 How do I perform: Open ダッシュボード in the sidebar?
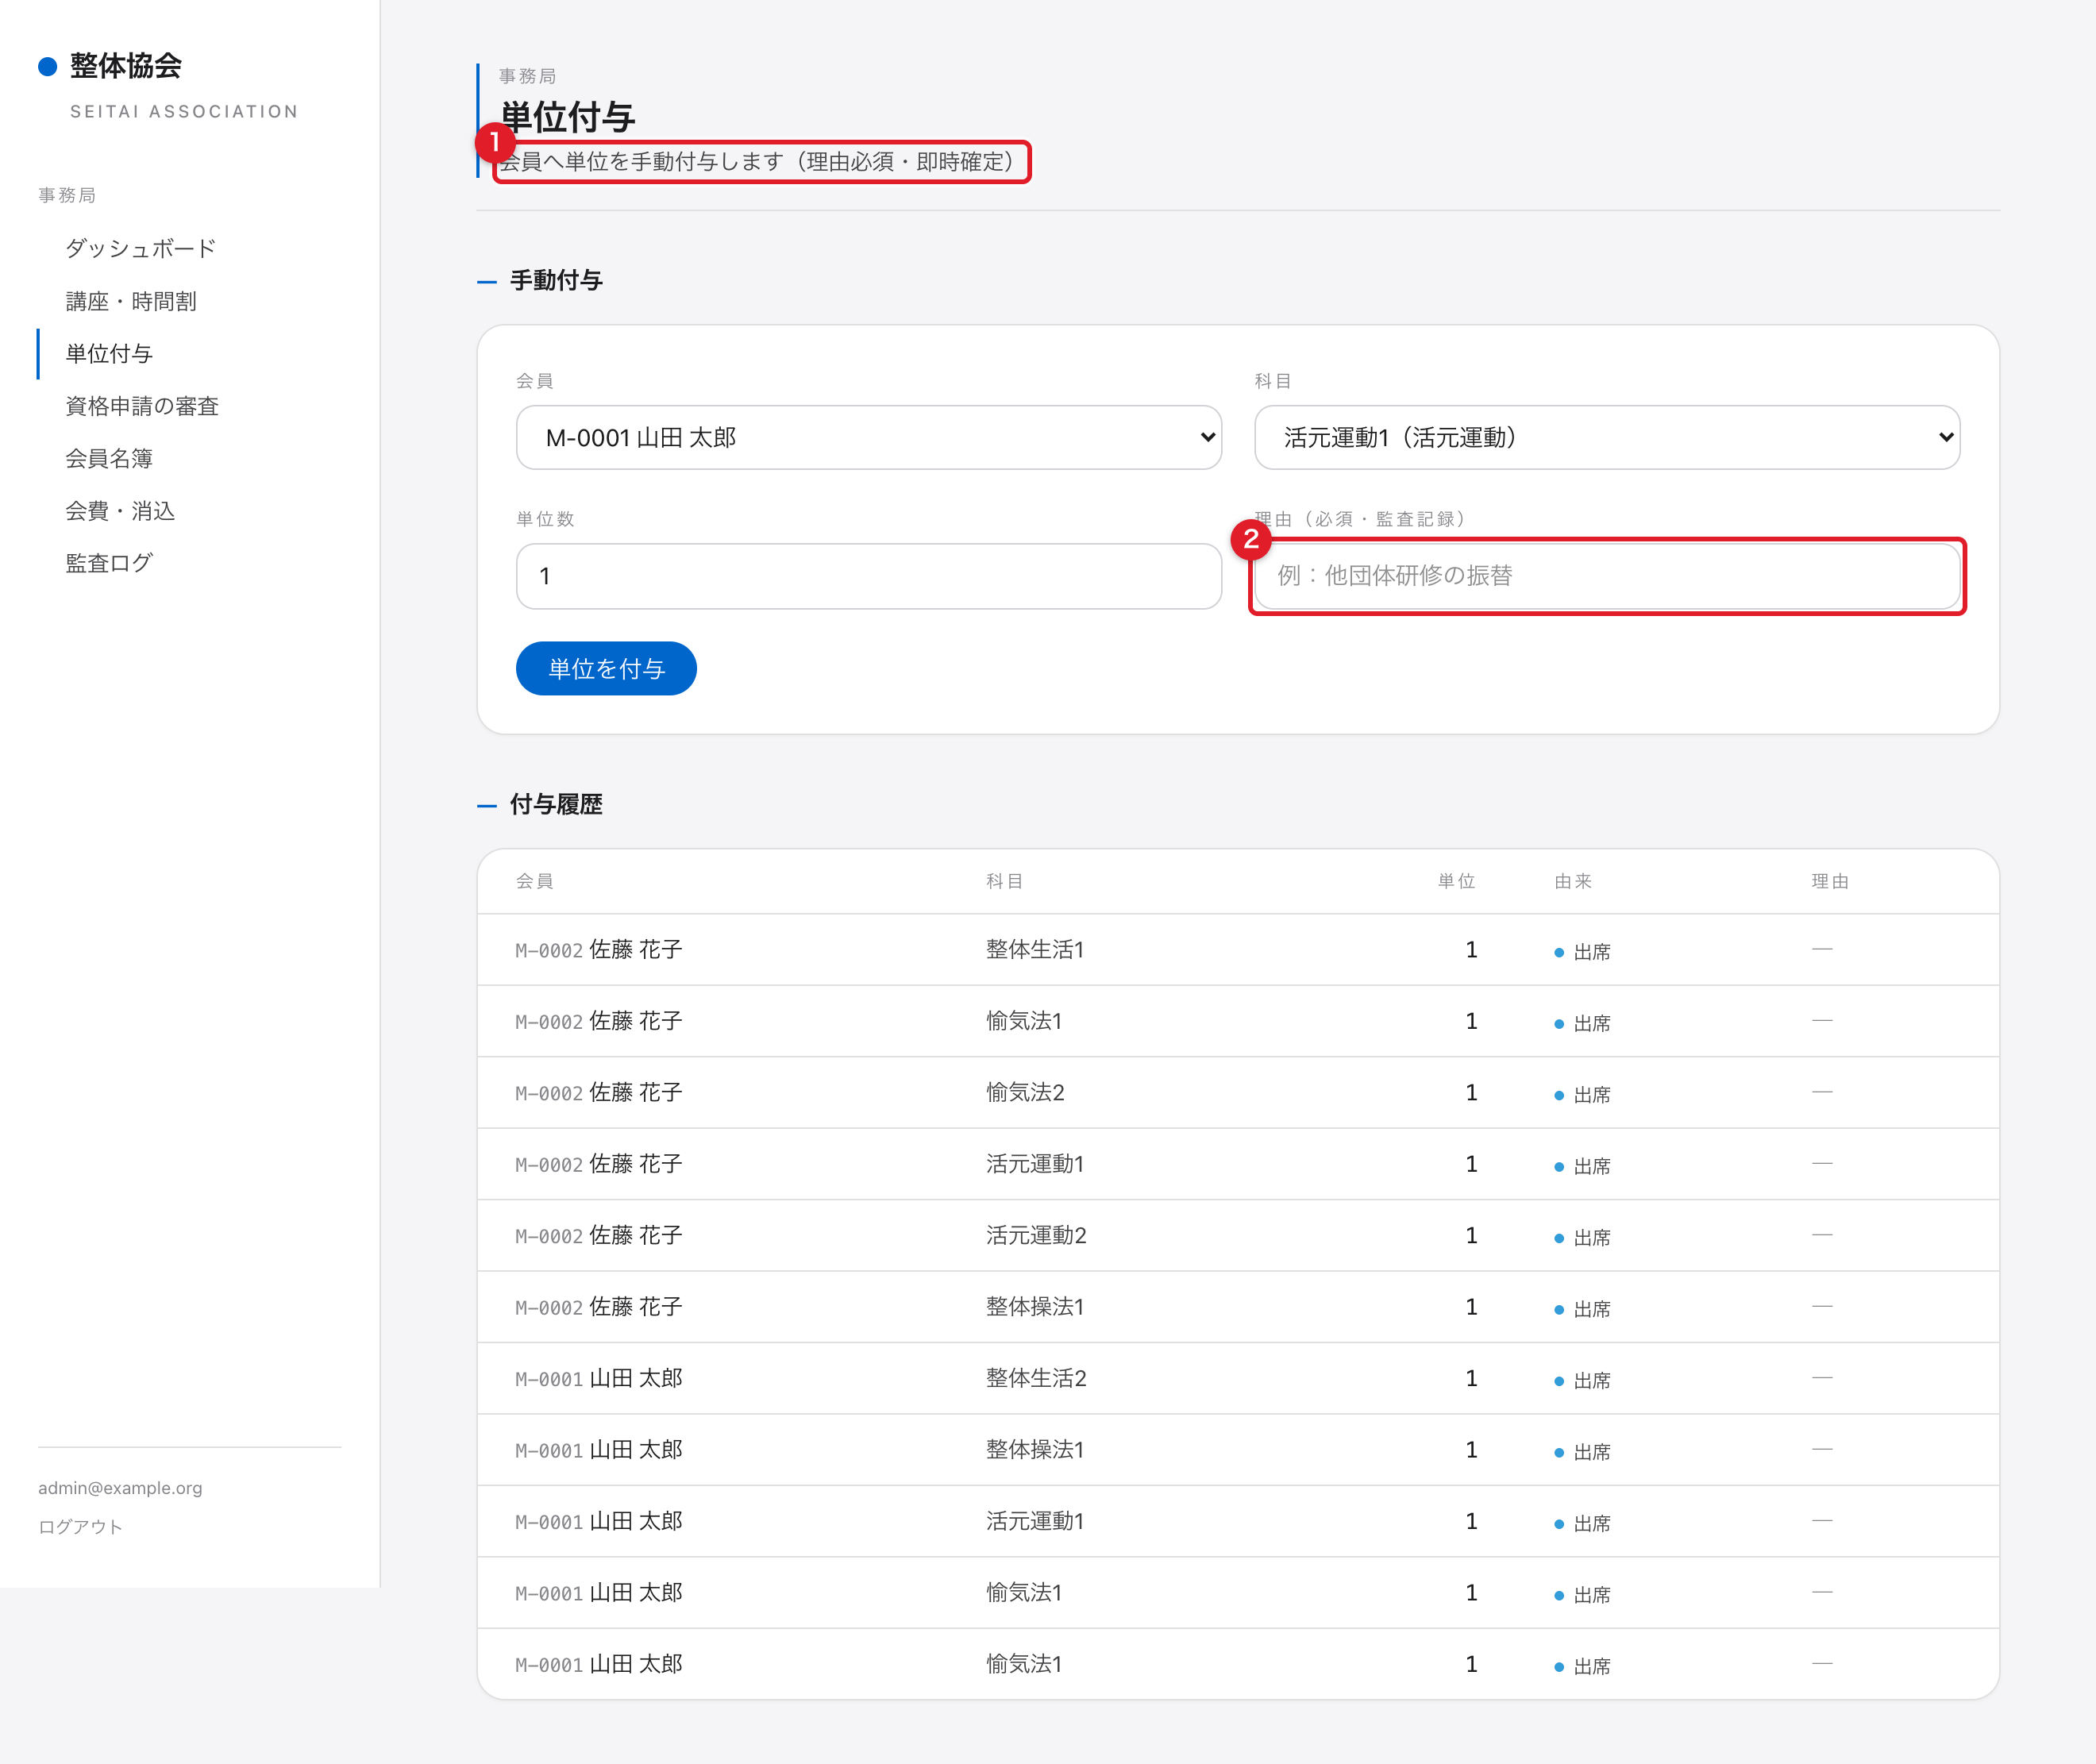141,248
